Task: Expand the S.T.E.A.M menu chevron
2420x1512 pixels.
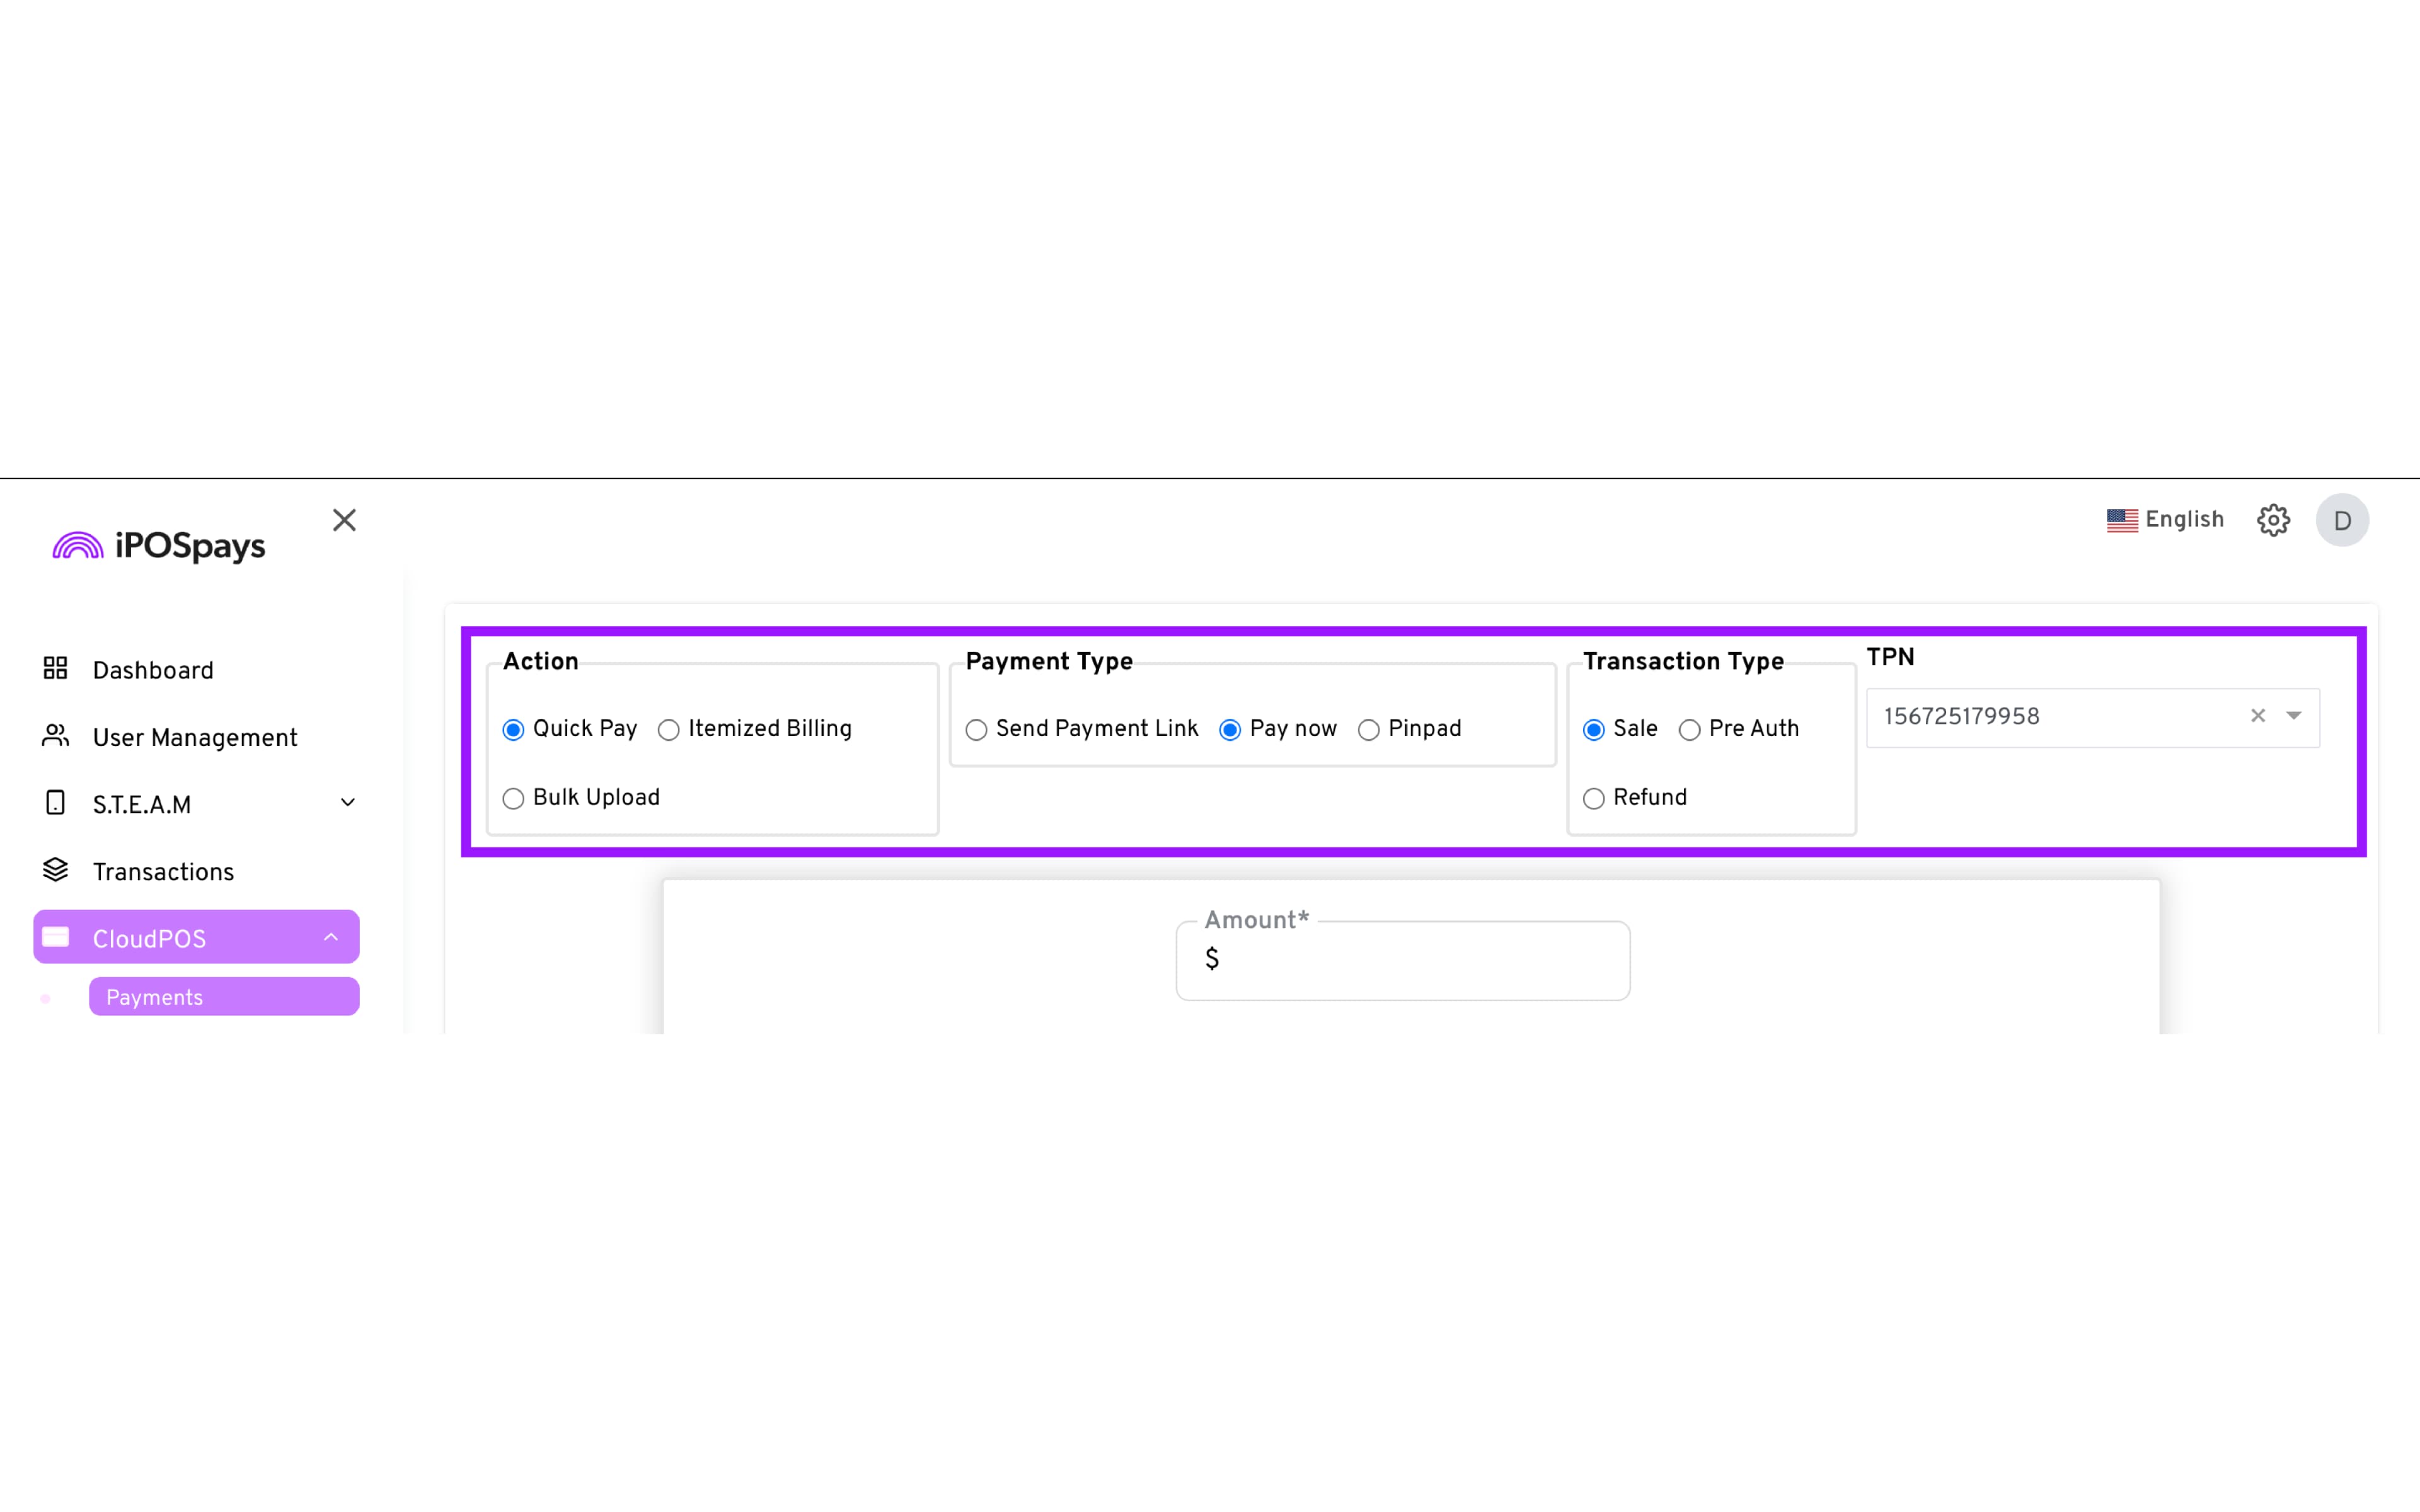Action: click(348, 803)
